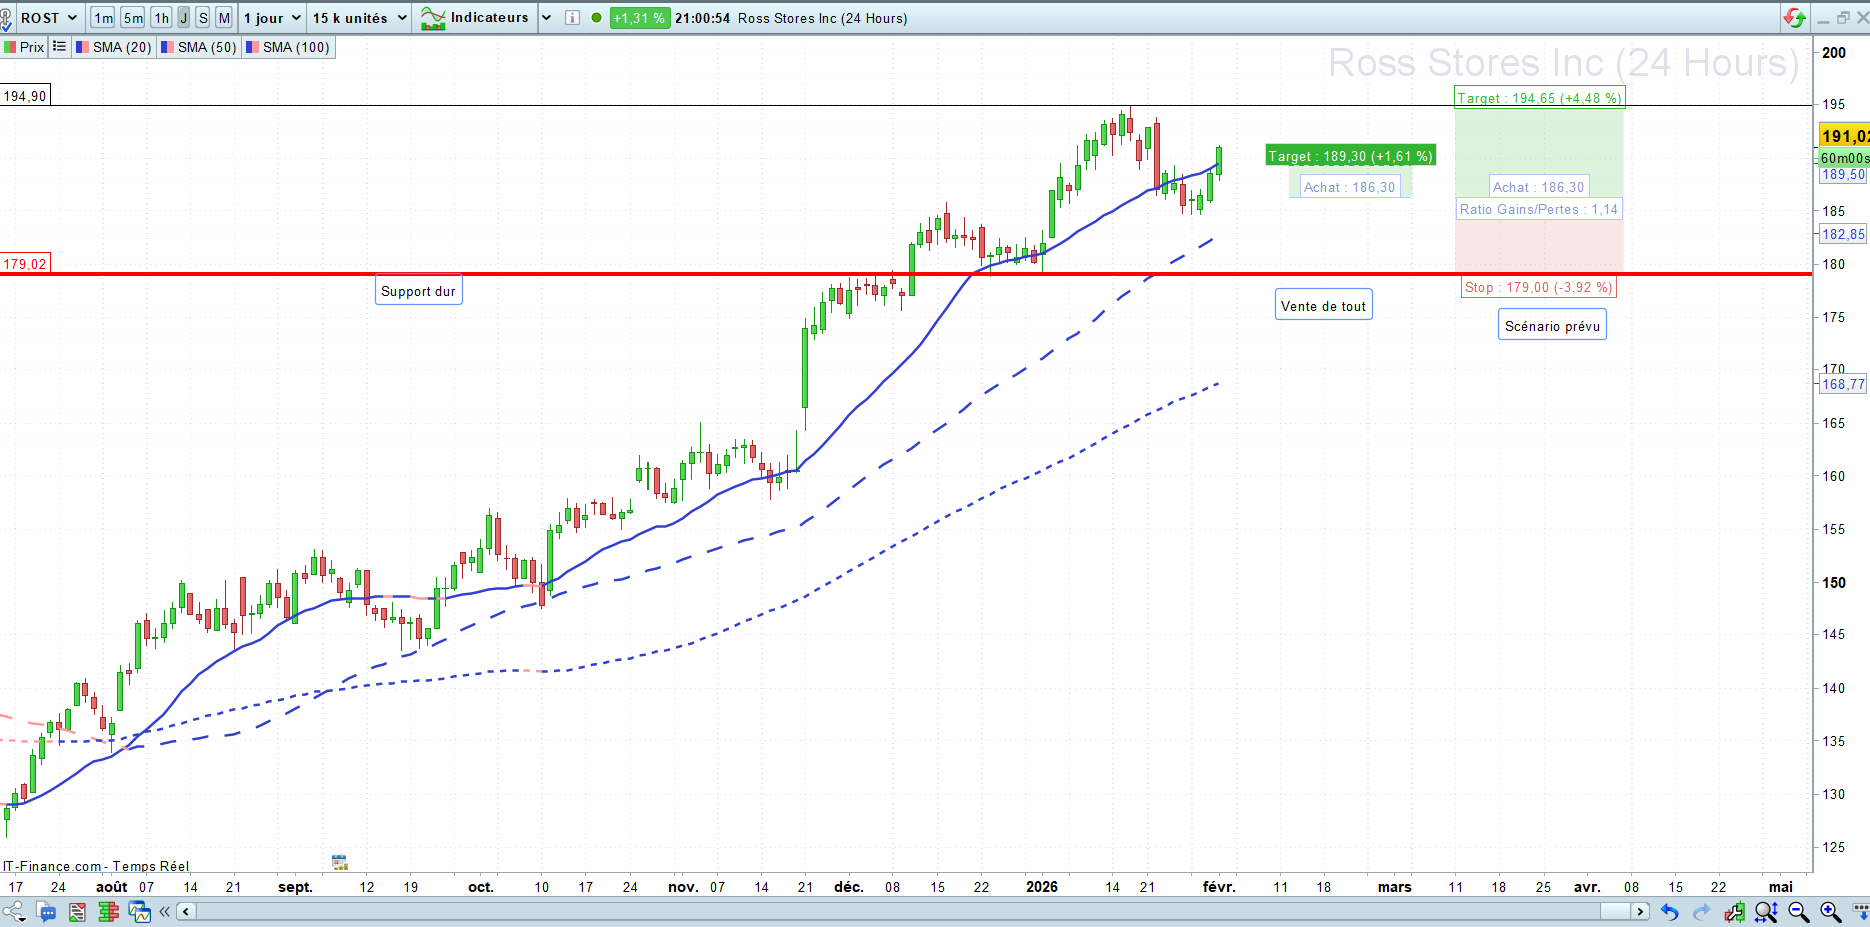The image size is (1870, 927).
Task: Click the blue undo arrow
Action: click(1669, 911)
